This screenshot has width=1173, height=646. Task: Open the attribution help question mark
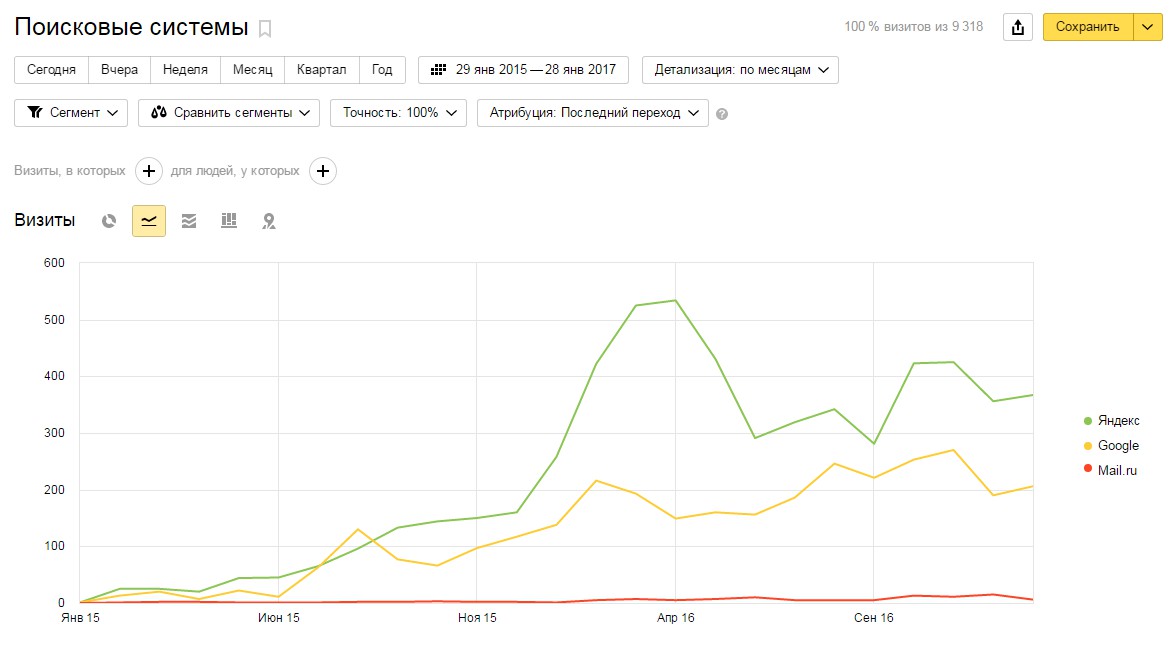click(x=722, y=114)
